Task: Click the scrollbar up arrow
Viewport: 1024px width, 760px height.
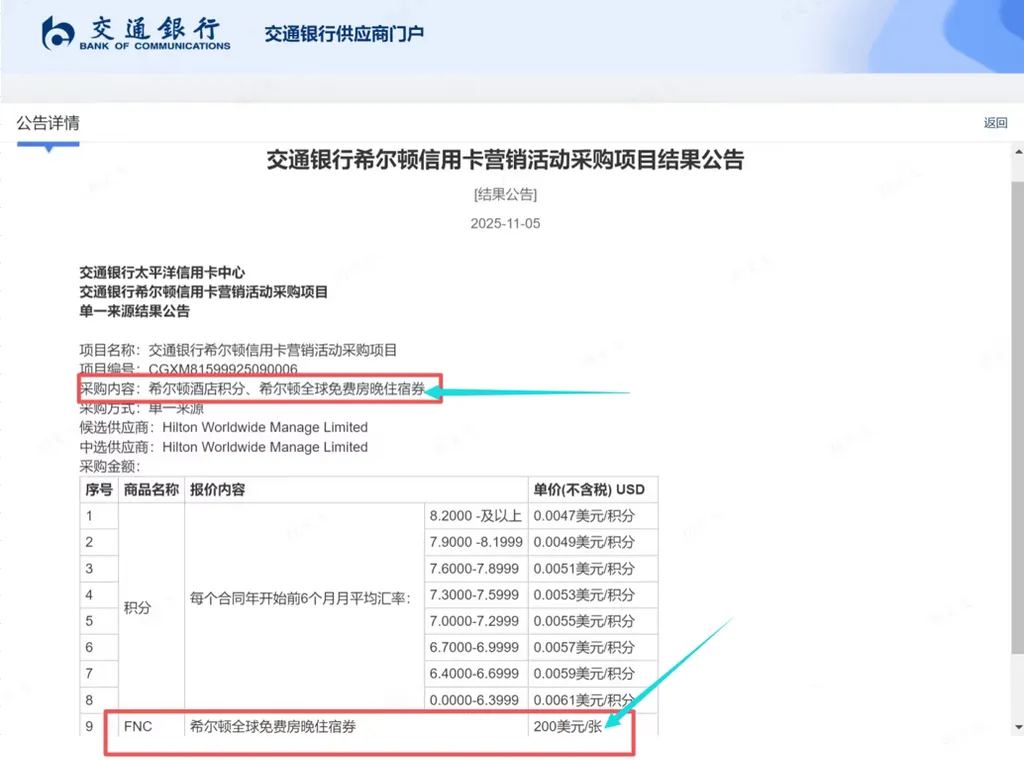Action: click(1018, 152)
